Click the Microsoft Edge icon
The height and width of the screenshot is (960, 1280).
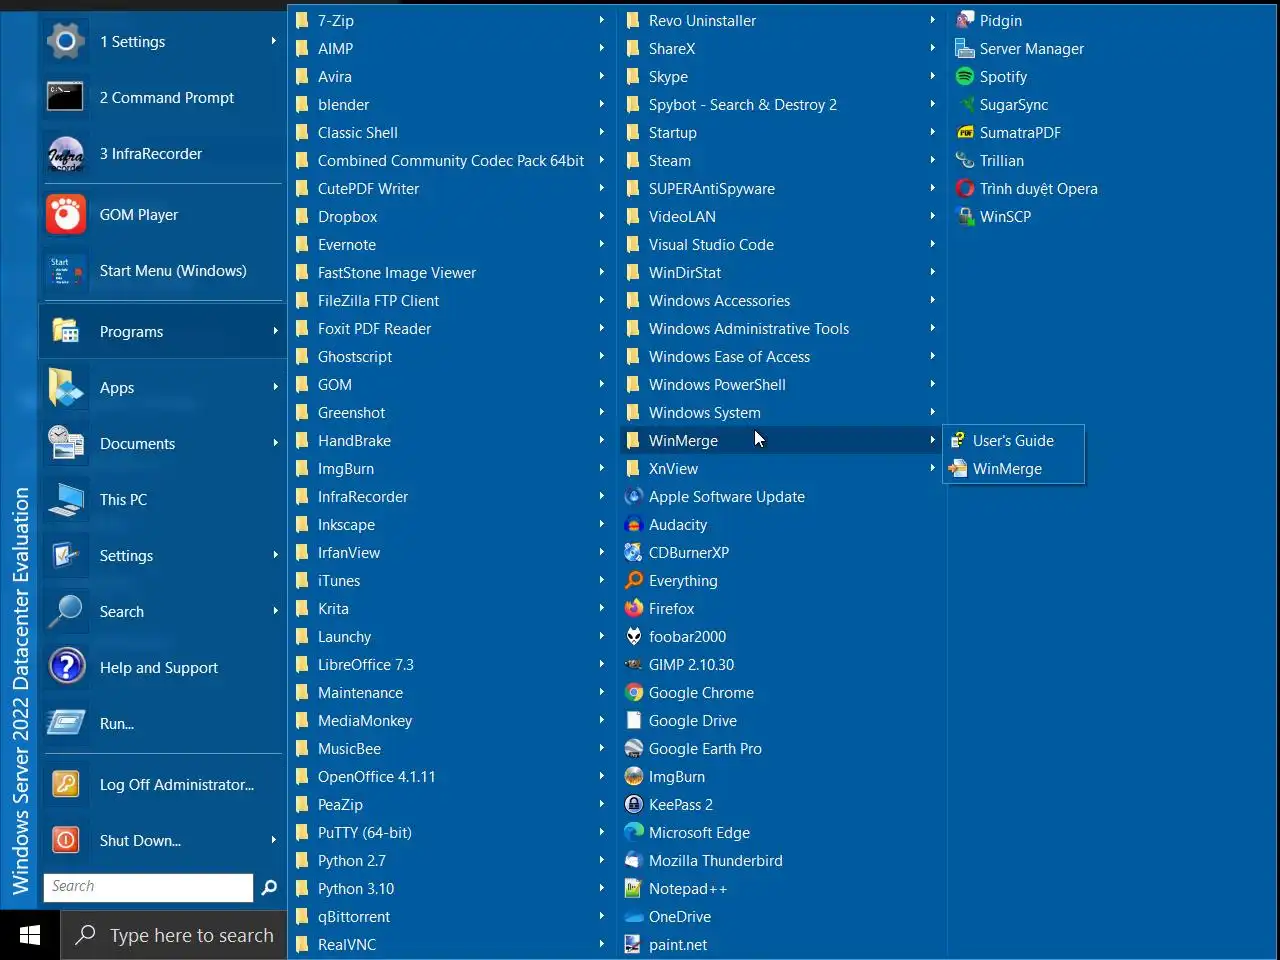(x=633, y=832)
